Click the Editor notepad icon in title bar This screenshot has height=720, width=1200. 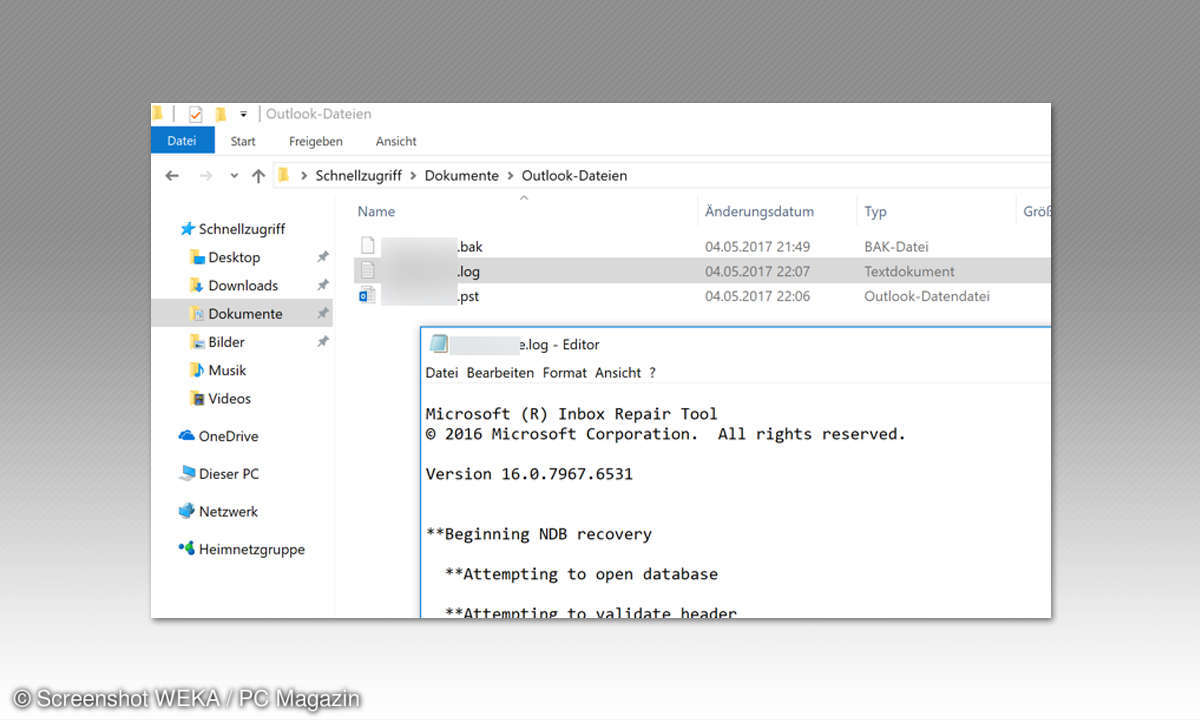[x=438, y=344]
